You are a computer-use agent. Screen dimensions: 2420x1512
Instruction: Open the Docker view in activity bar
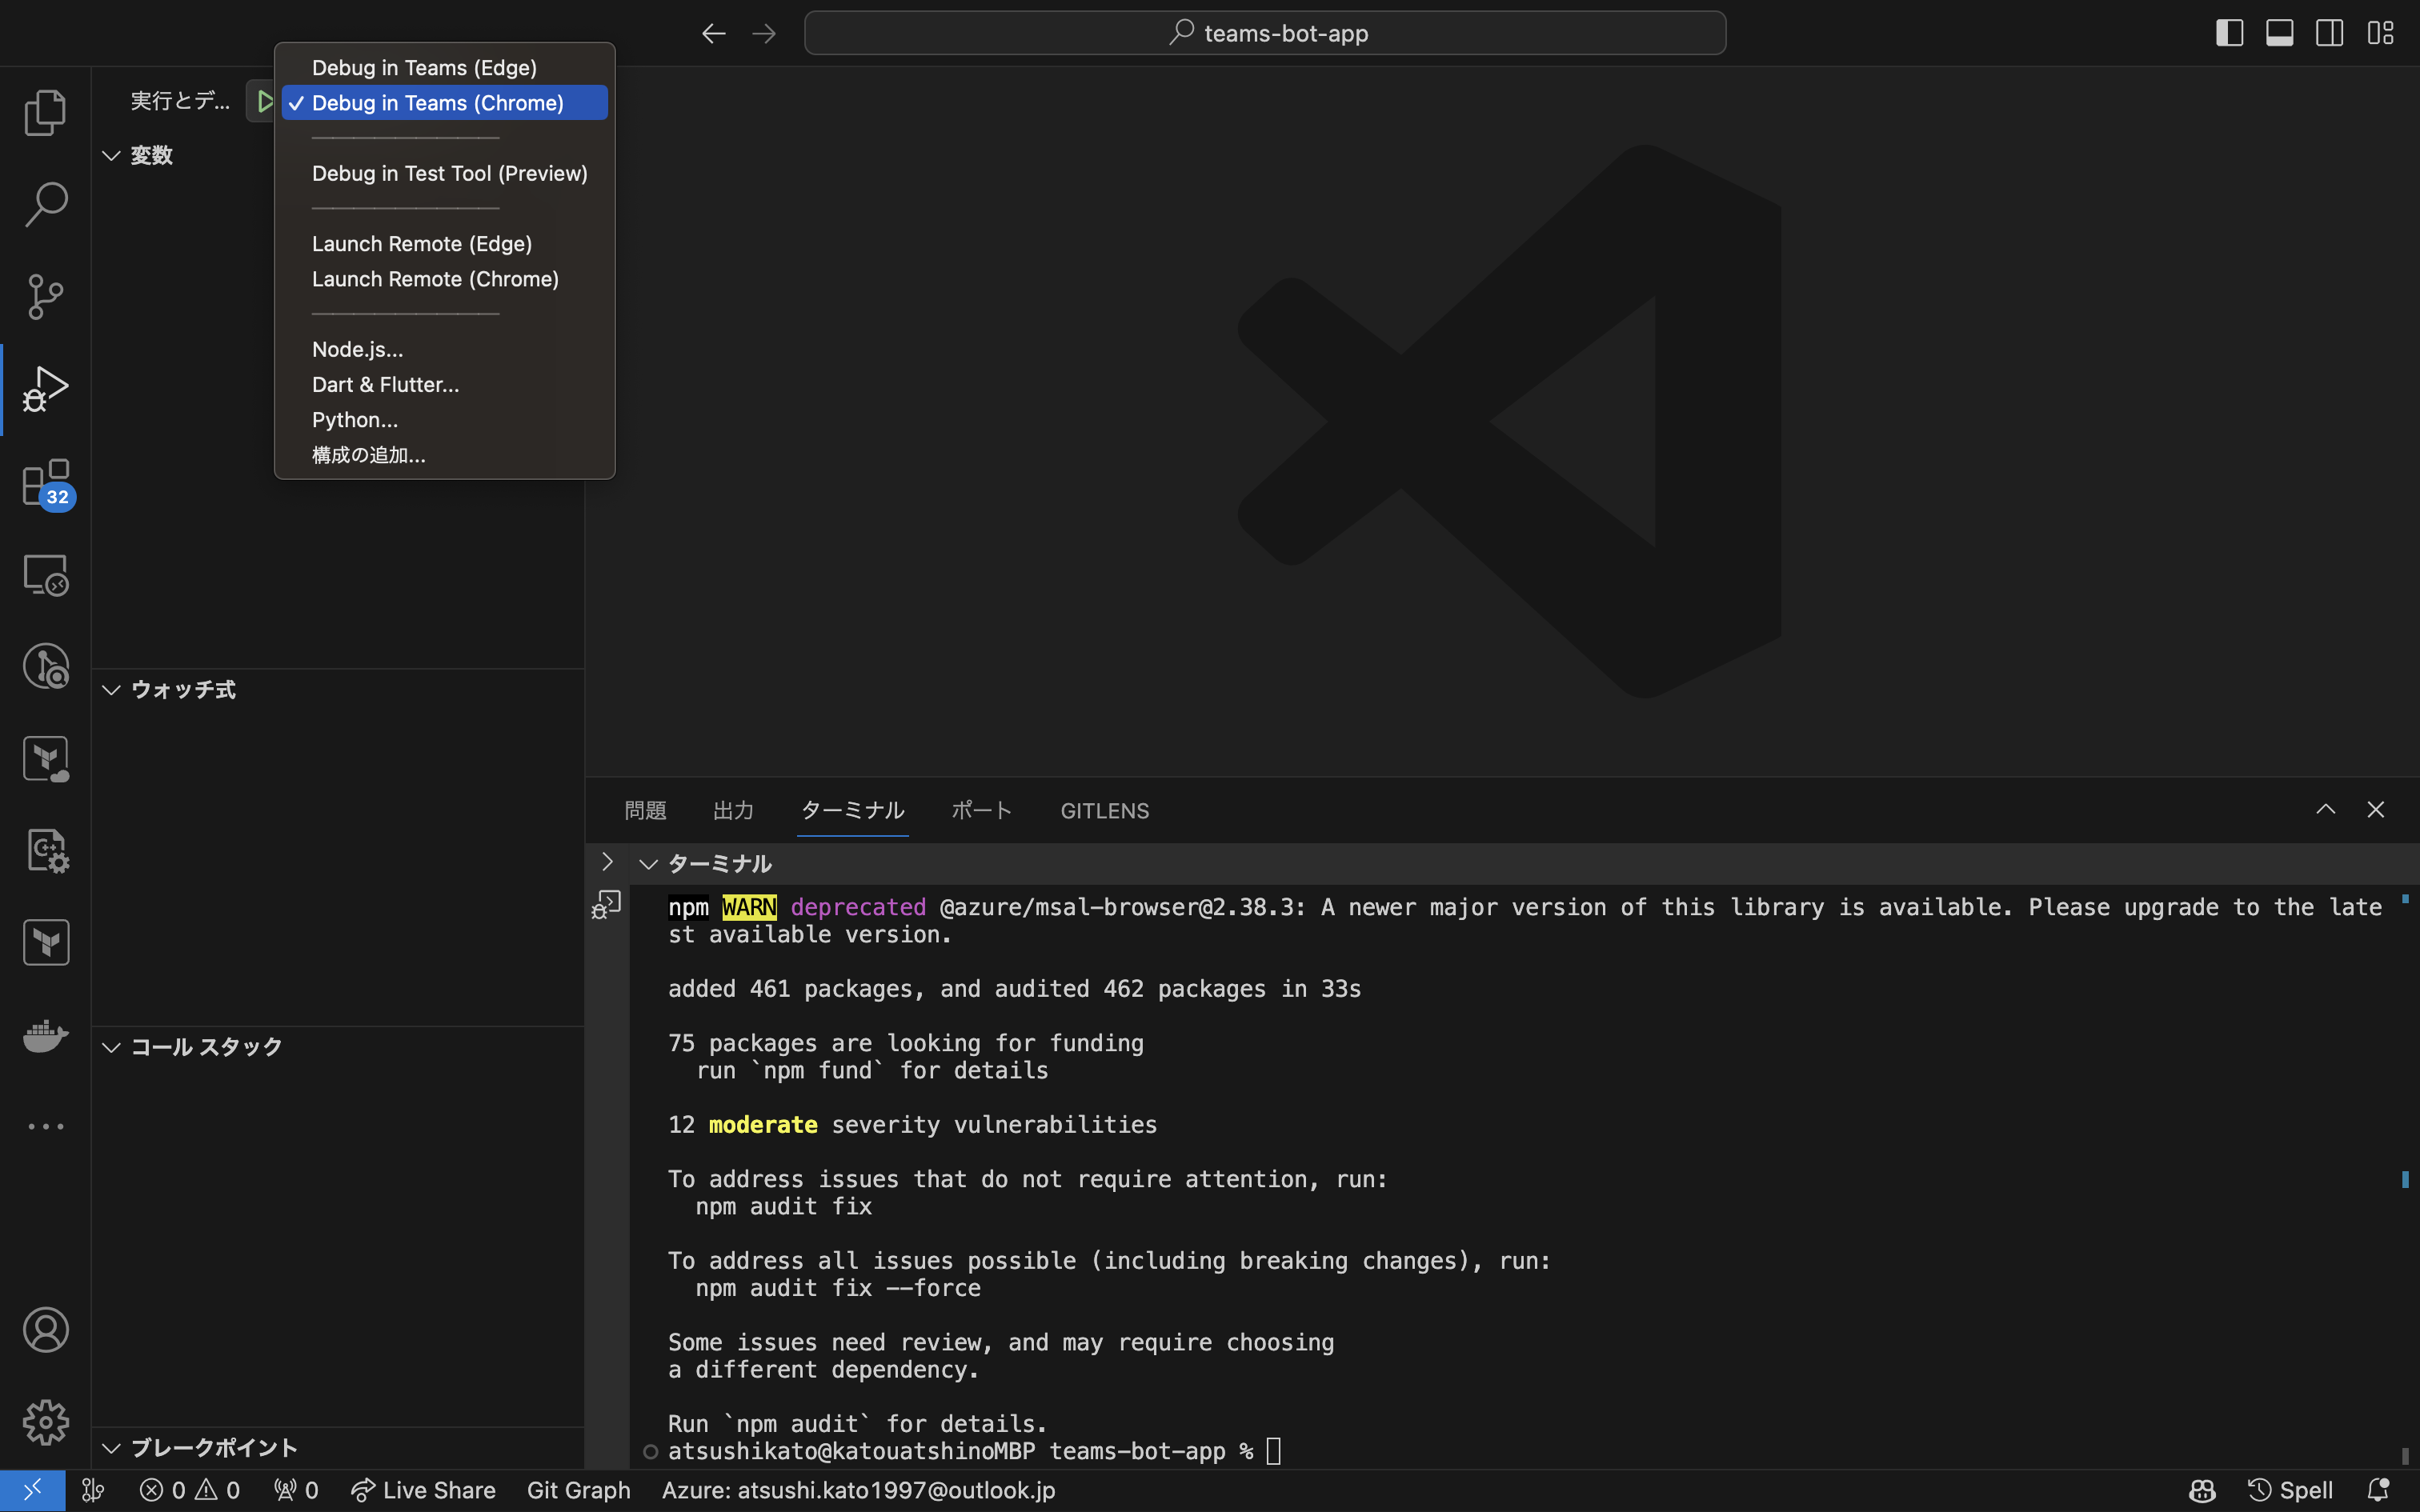click(45, 1035)
